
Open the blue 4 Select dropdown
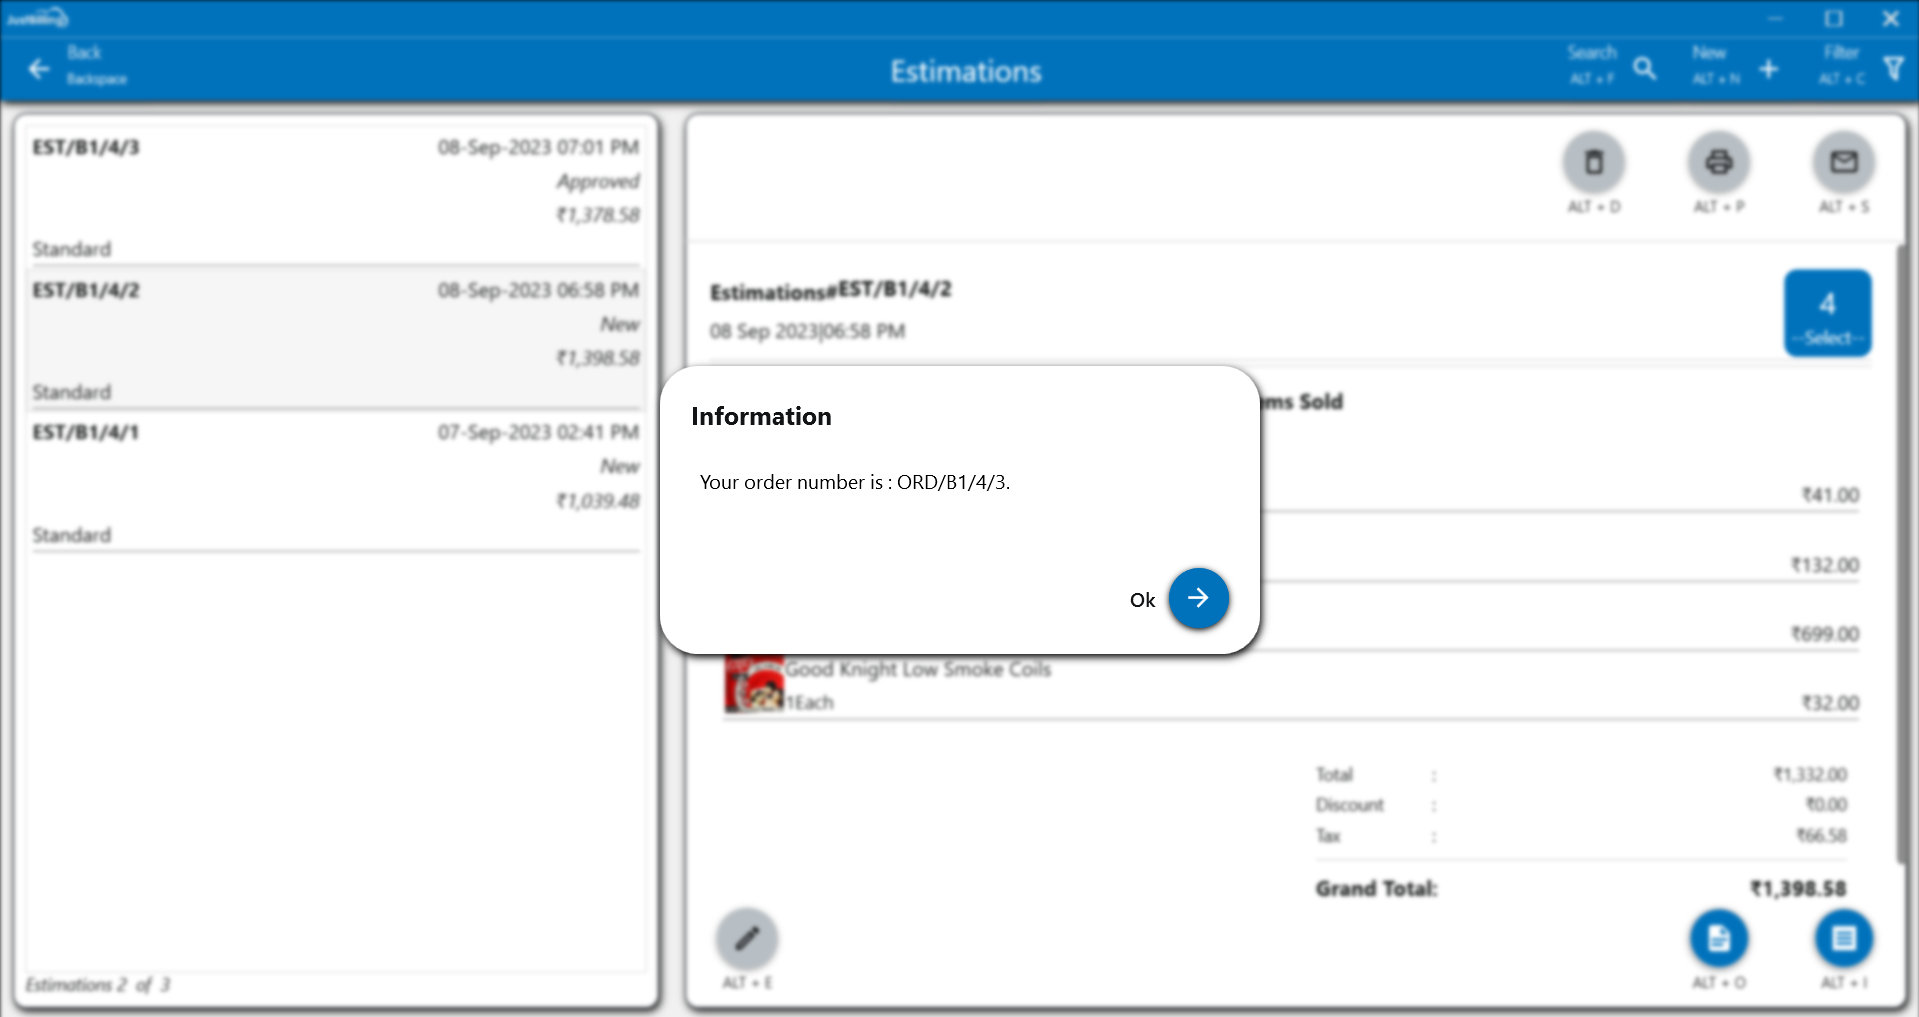tap(1827, 313)
